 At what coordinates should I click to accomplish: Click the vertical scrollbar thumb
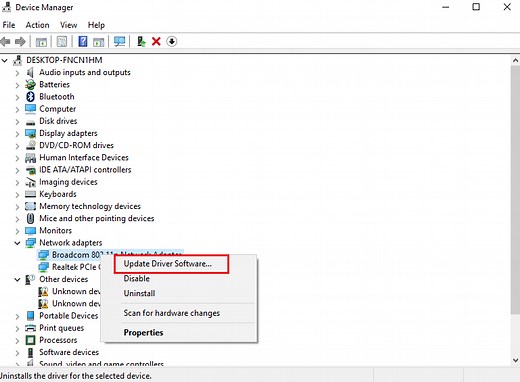[515, 189]
